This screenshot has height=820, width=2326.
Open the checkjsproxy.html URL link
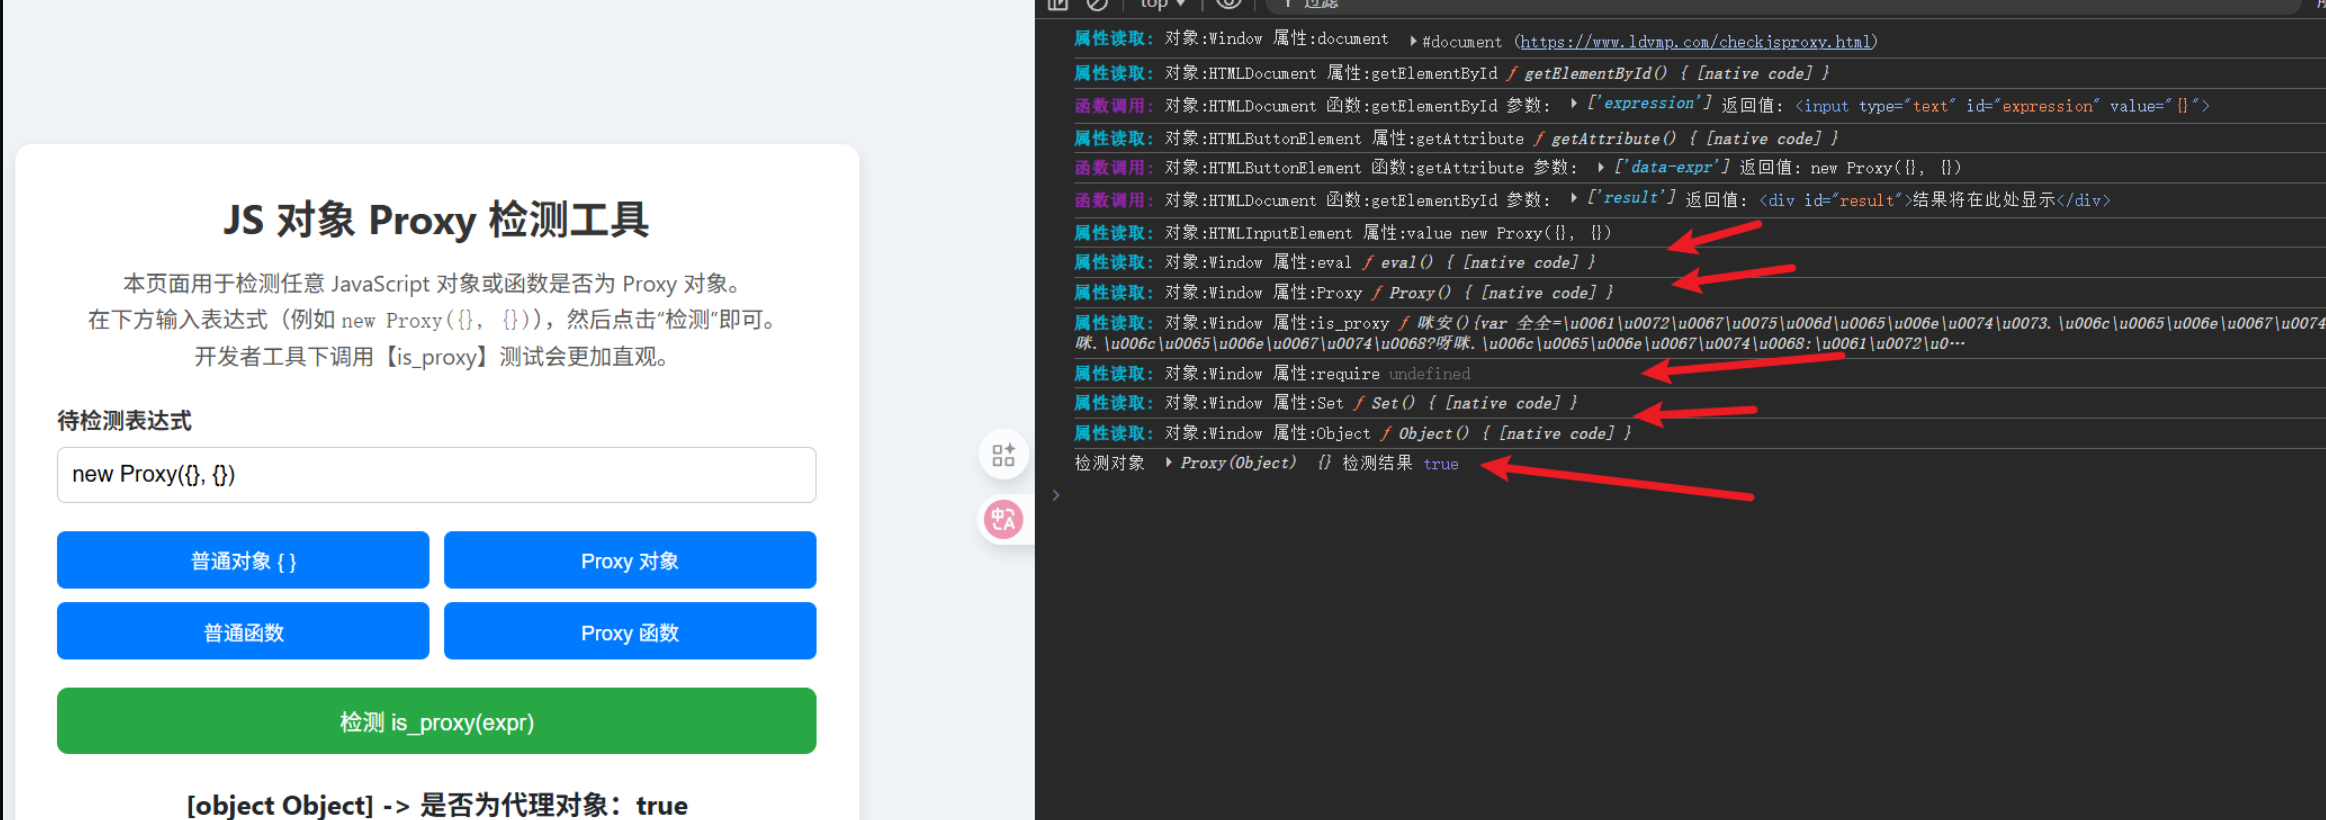1694,42
